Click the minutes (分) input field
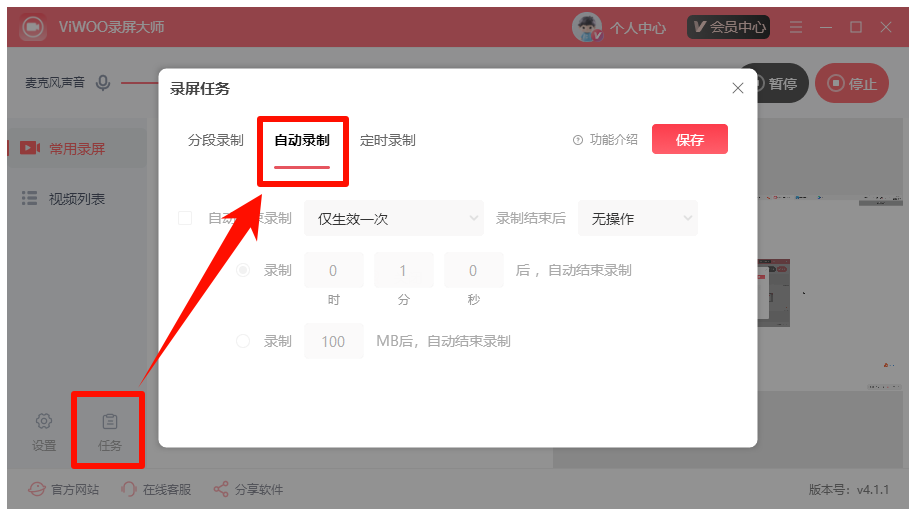Screen dimensions: 916x516 404,270
